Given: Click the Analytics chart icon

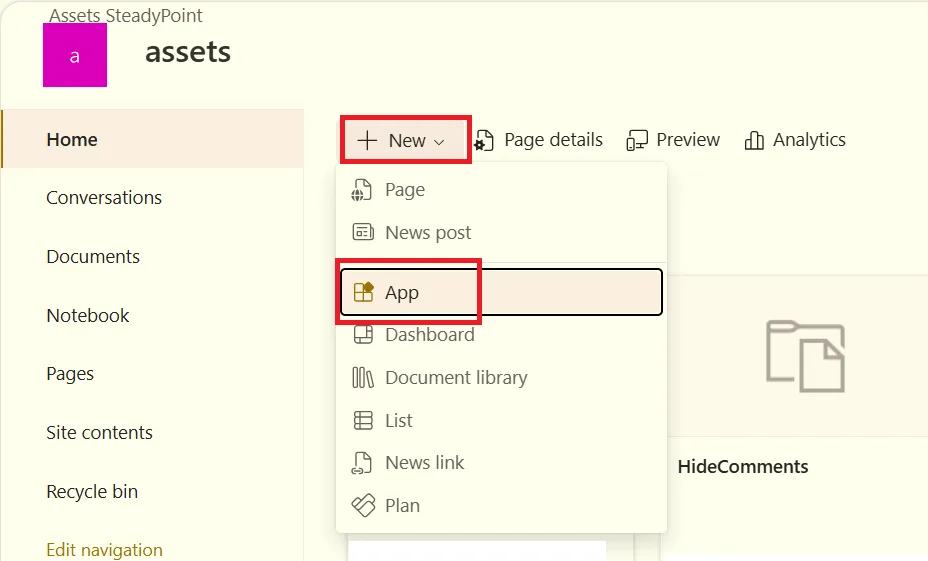Looking at the screenshot, I should click(754, 140).
